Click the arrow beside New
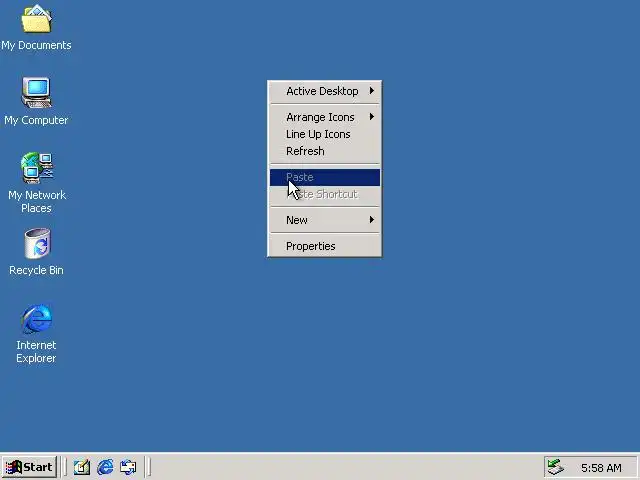Viewport: 640px width, 480px height. click(x=371, y=220)
